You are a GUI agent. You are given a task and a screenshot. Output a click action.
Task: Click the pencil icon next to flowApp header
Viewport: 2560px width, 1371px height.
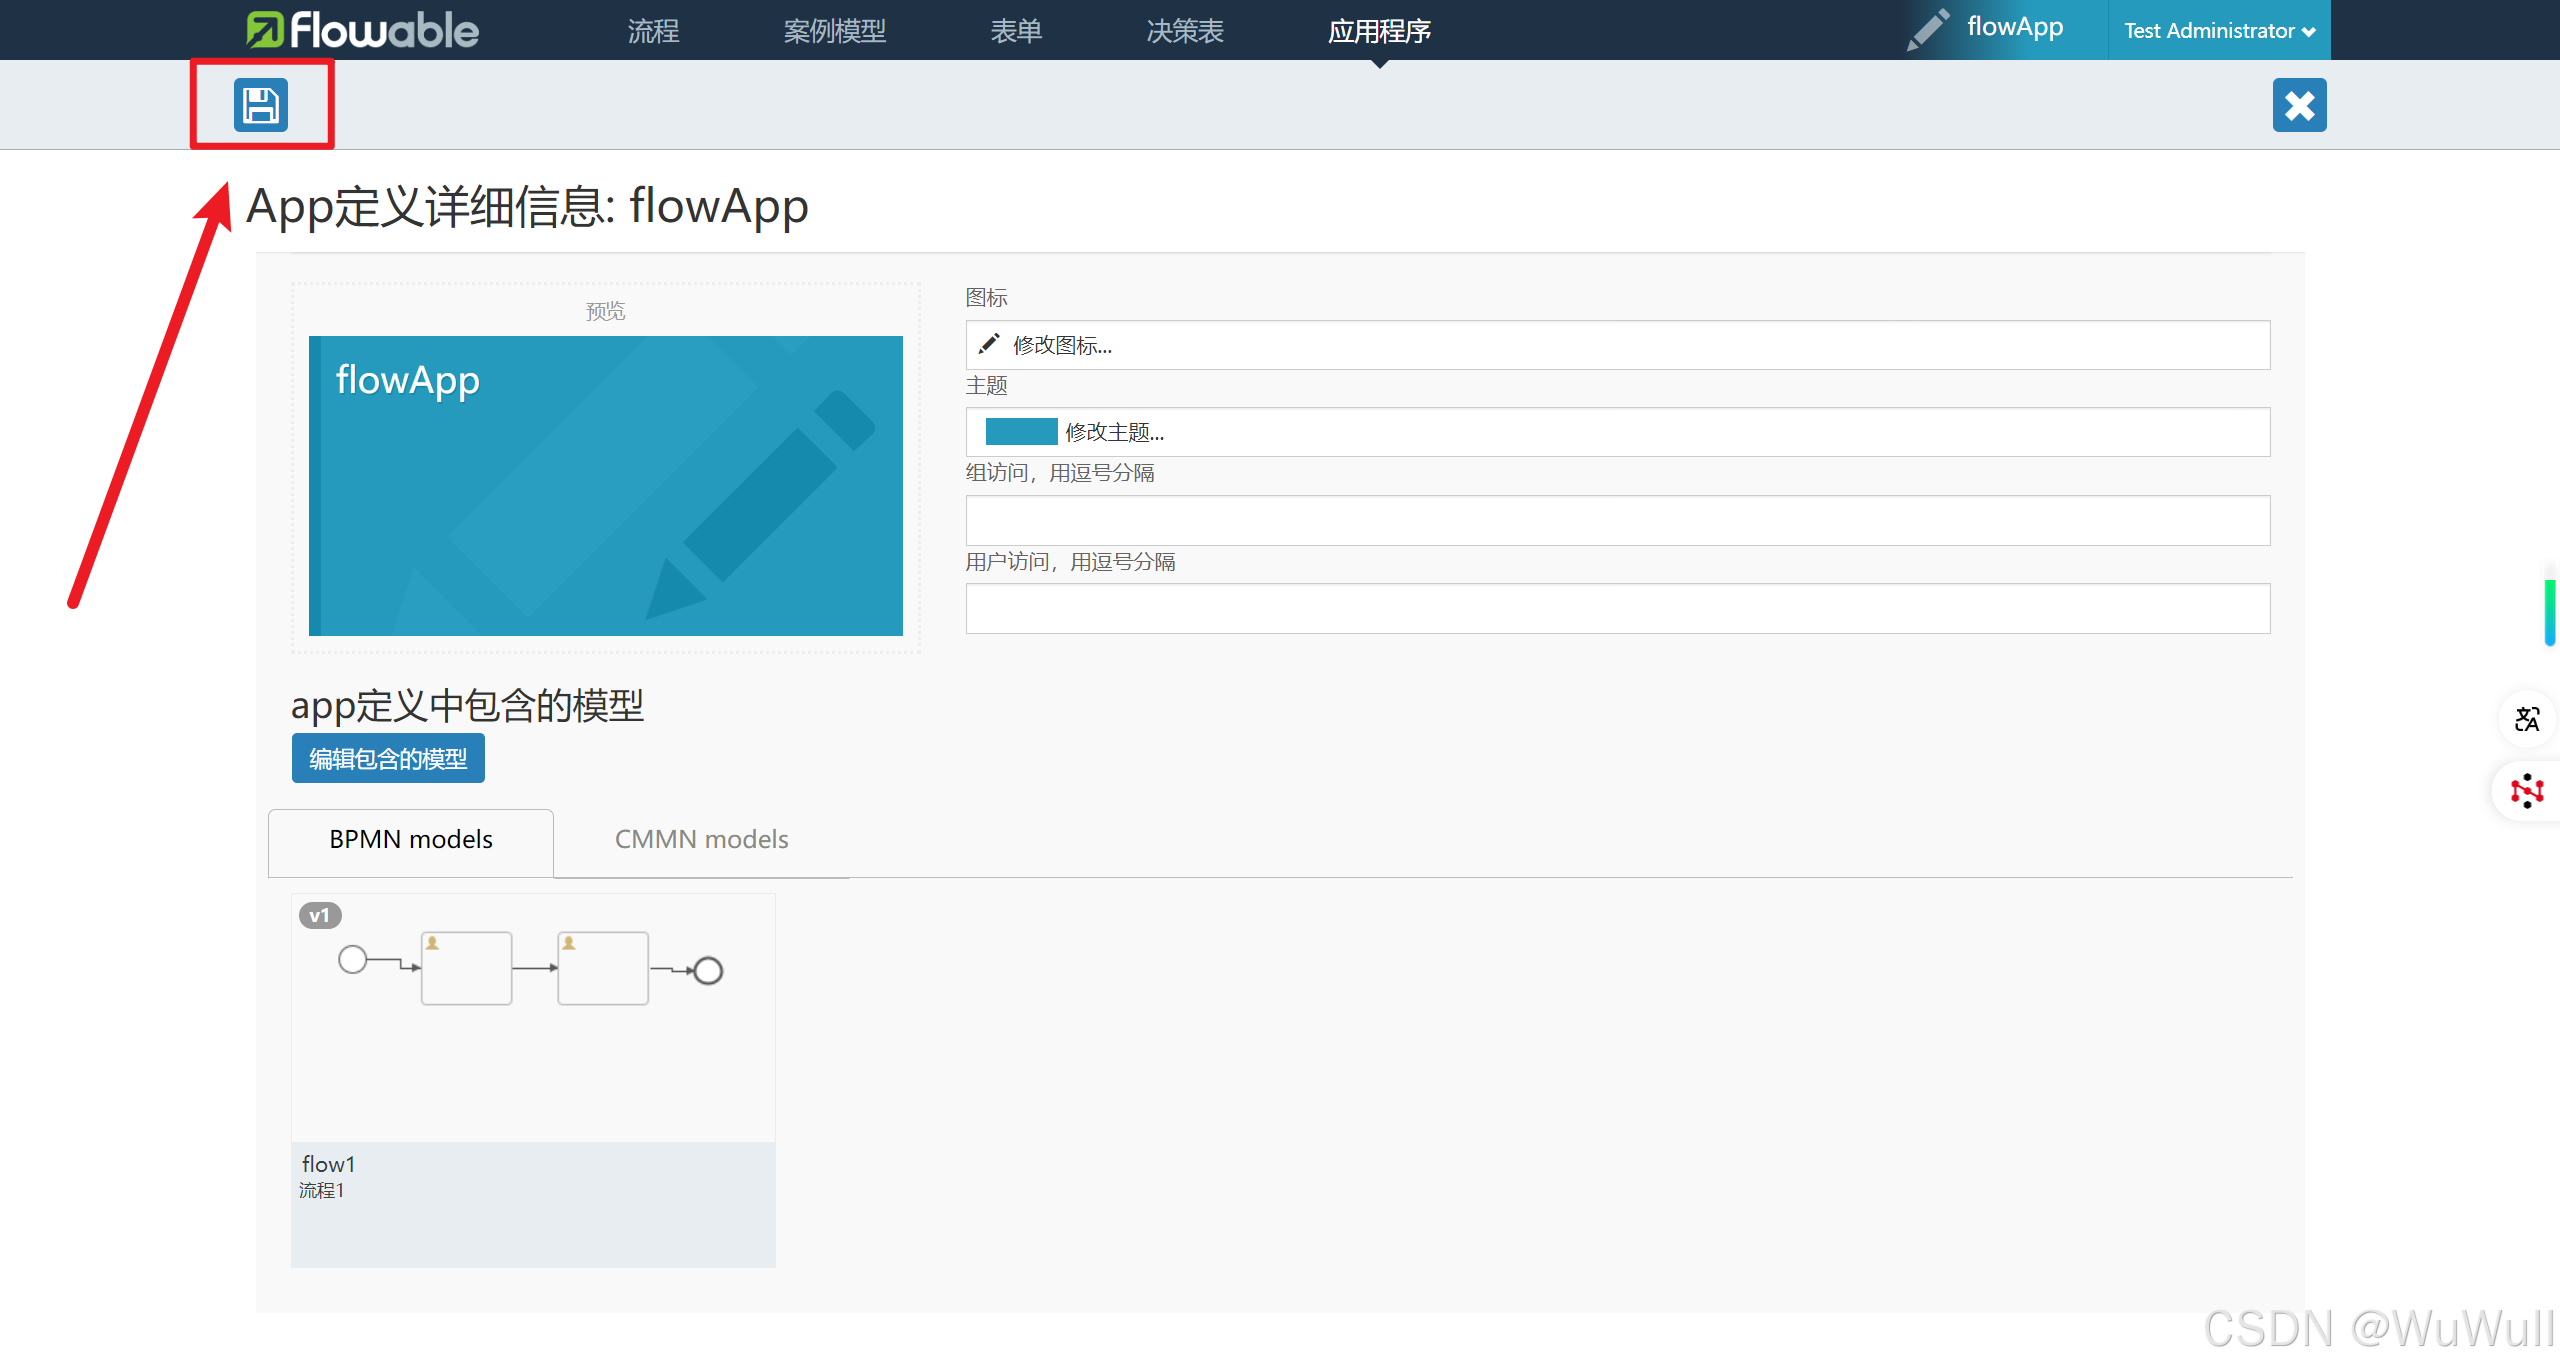click(1927, 29)
